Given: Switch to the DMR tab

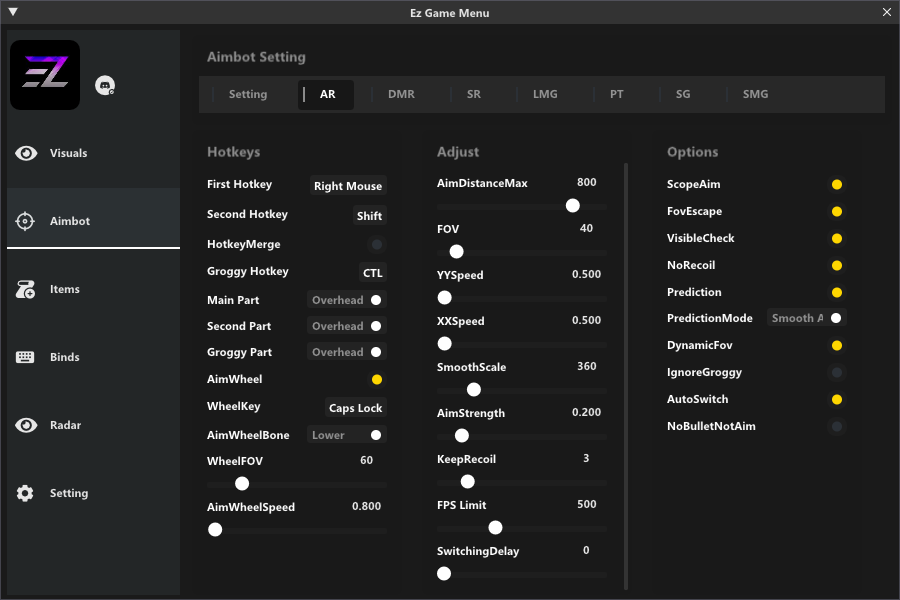Looking at the screenshot, I should pyautogui.click(x=401, y=94).
